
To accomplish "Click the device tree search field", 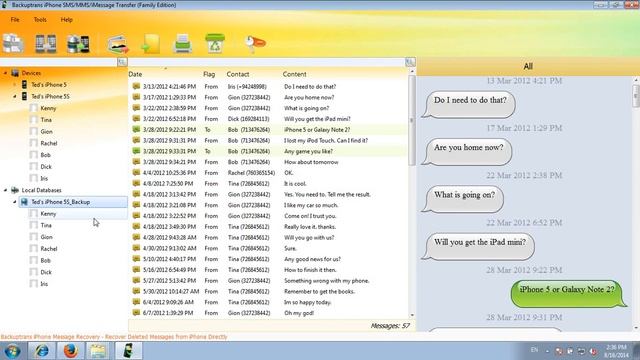I will pos(58,62).
